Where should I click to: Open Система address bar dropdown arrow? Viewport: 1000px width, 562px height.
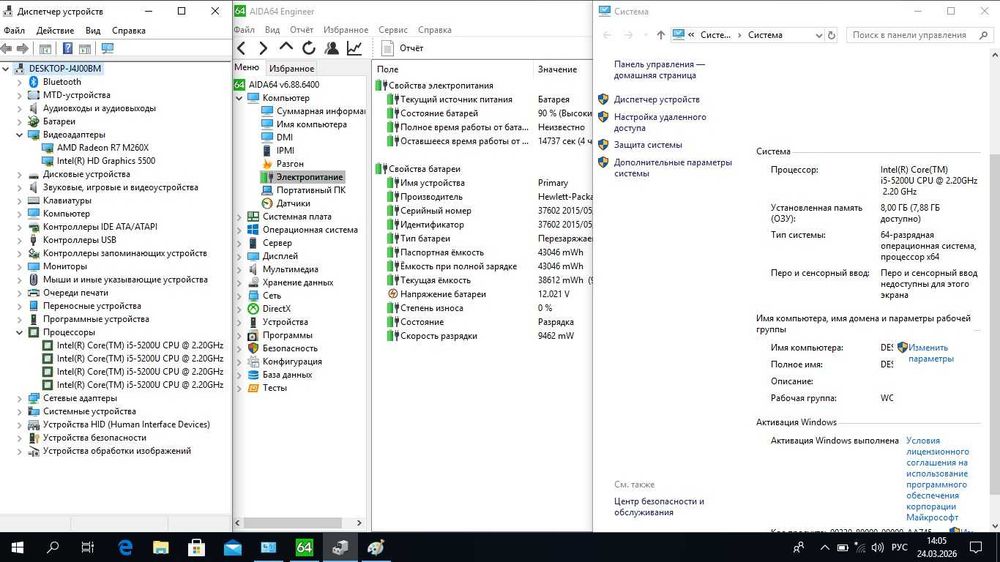click(819, 35)
